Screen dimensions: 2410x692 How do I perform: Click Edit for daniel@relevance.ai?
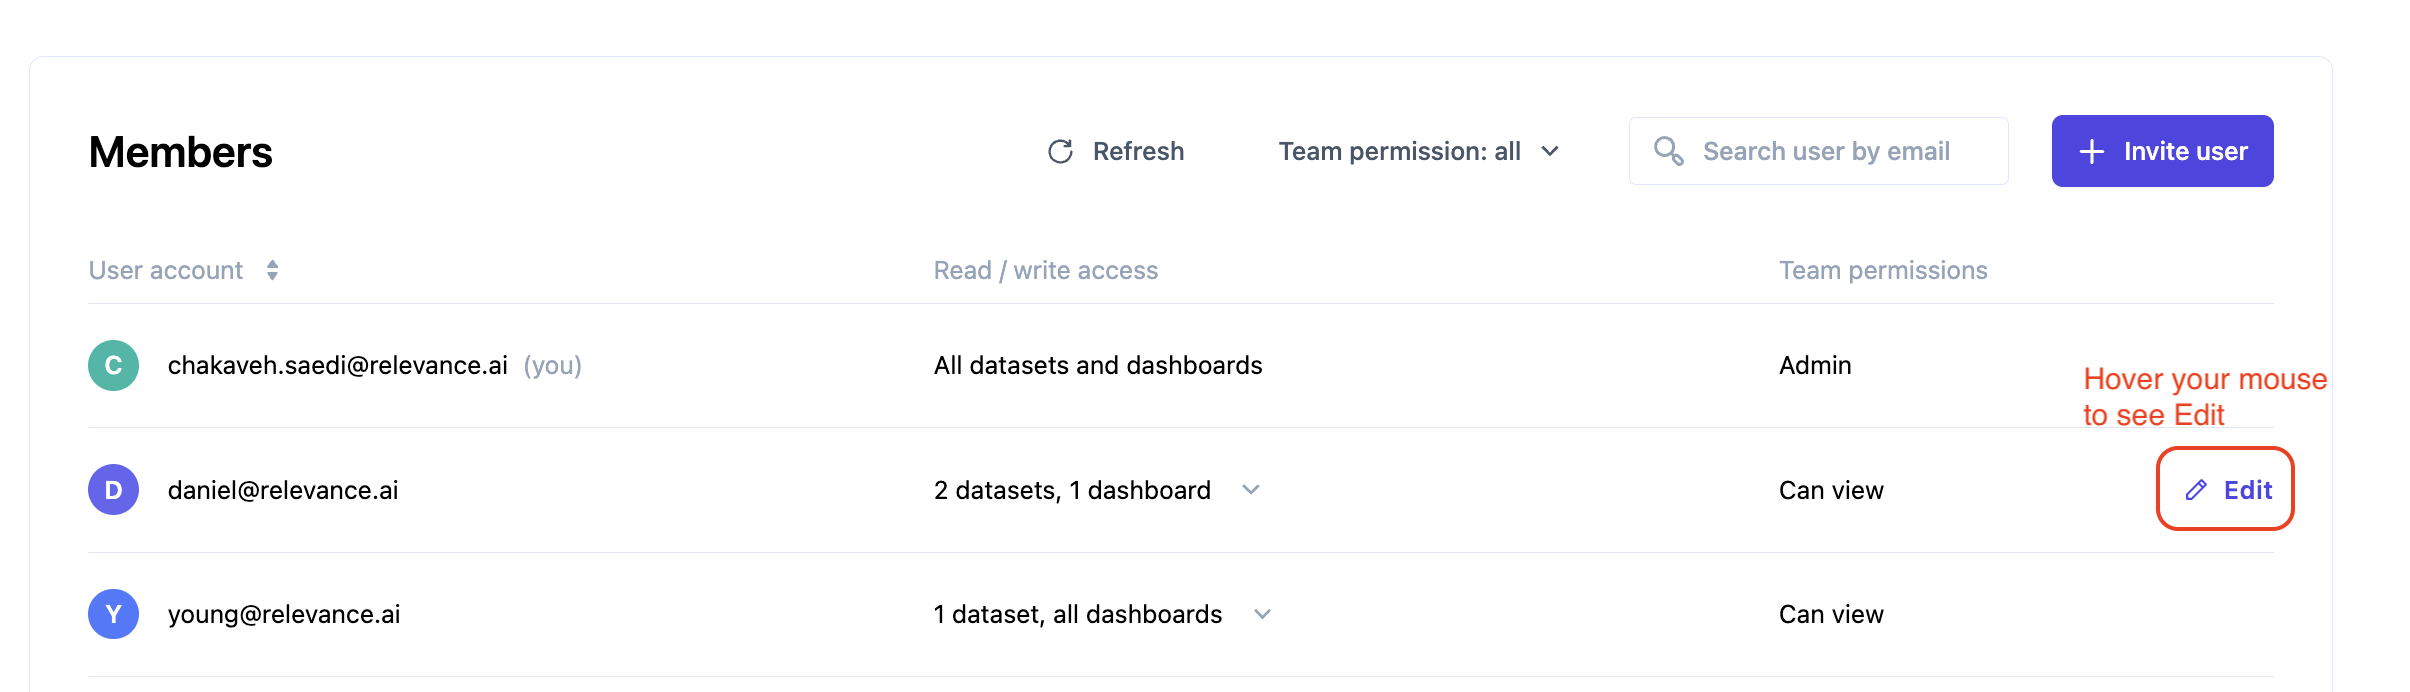2247,490
